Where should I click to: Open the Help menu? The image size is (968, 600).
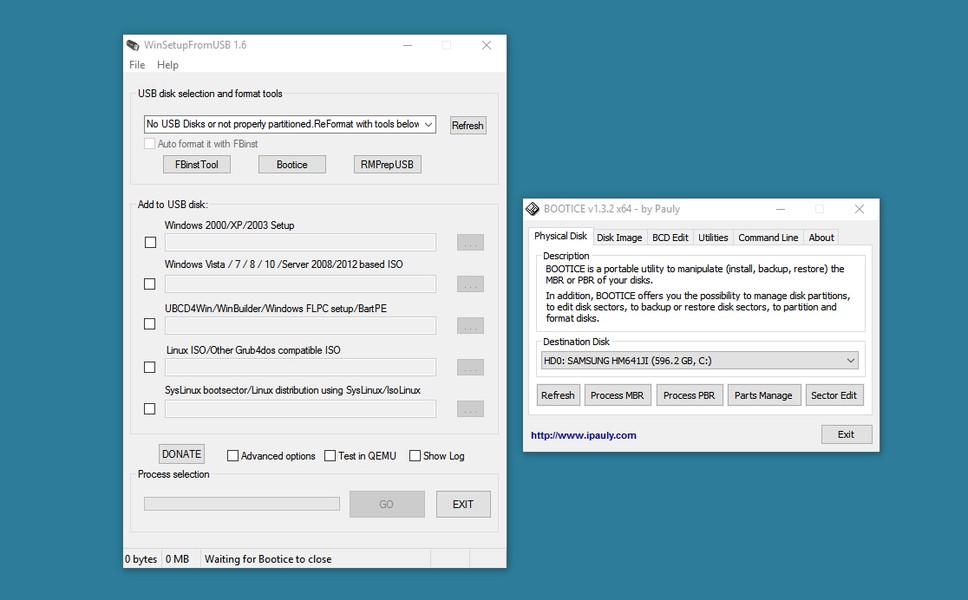(x=168, y=65)
